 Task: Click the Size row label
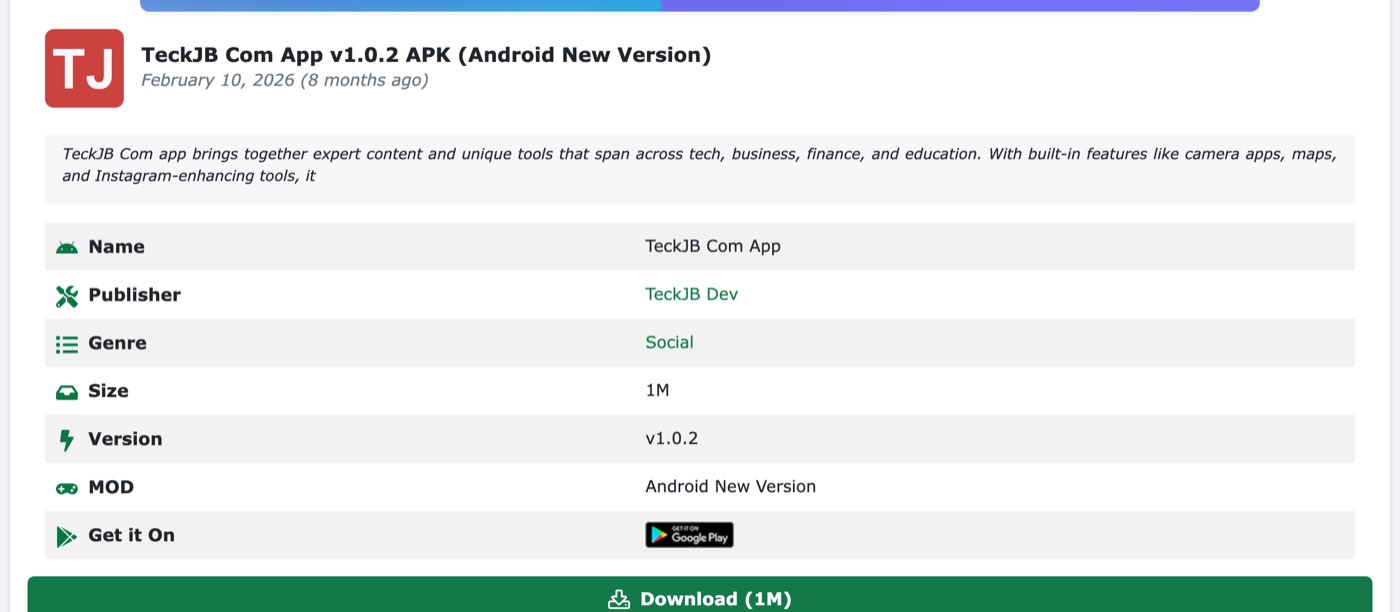[108, 391]
